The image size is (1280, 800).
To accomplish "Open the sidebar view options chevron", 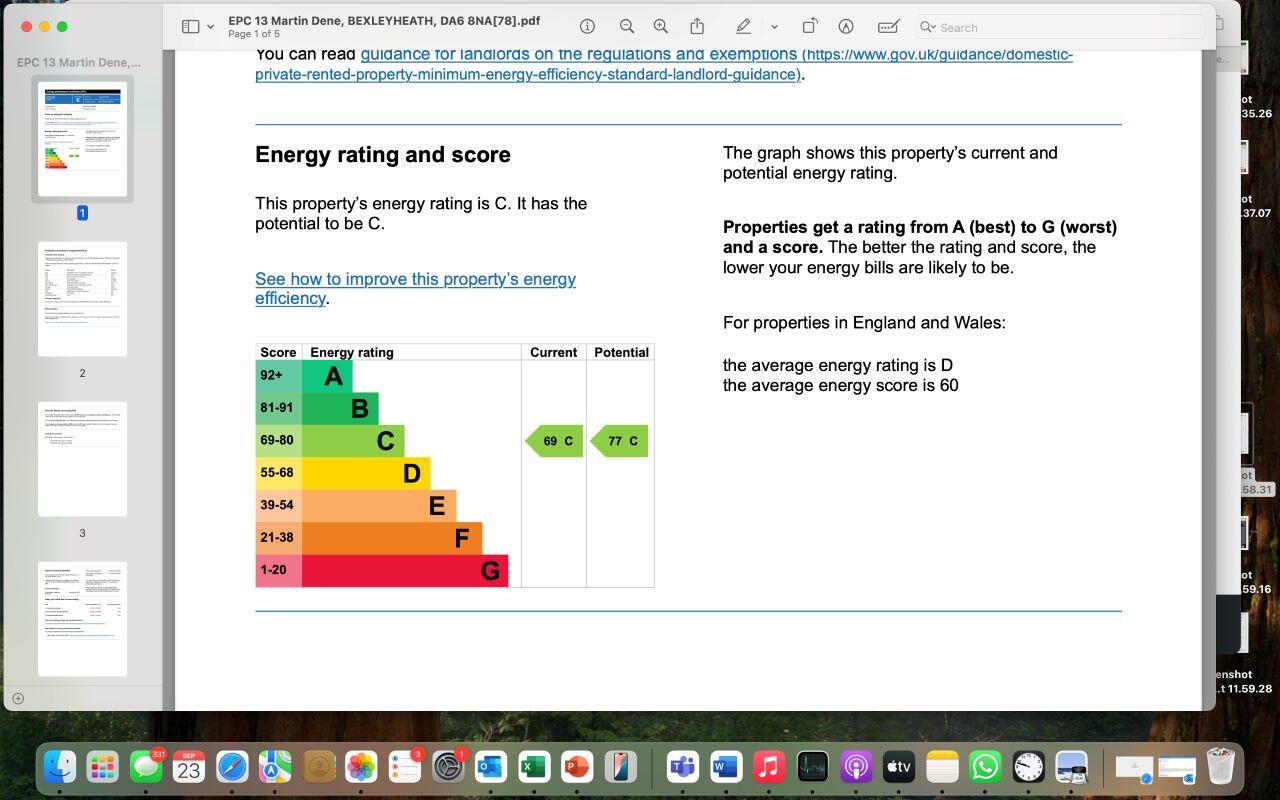I will pos(210,27).
